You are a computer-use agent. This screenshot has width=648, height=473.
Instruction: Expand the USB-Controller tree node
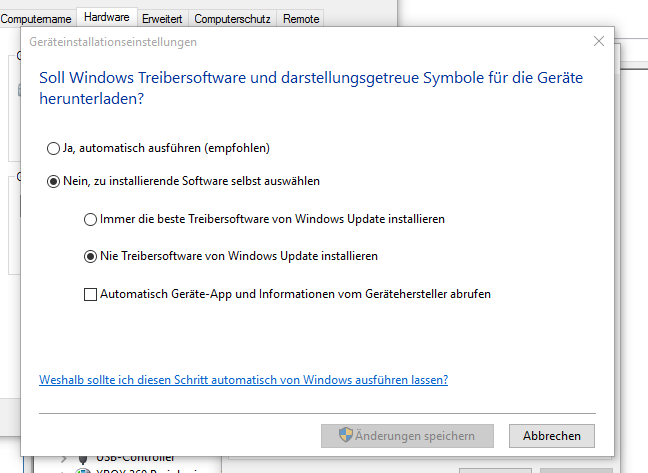pos(64,459)
